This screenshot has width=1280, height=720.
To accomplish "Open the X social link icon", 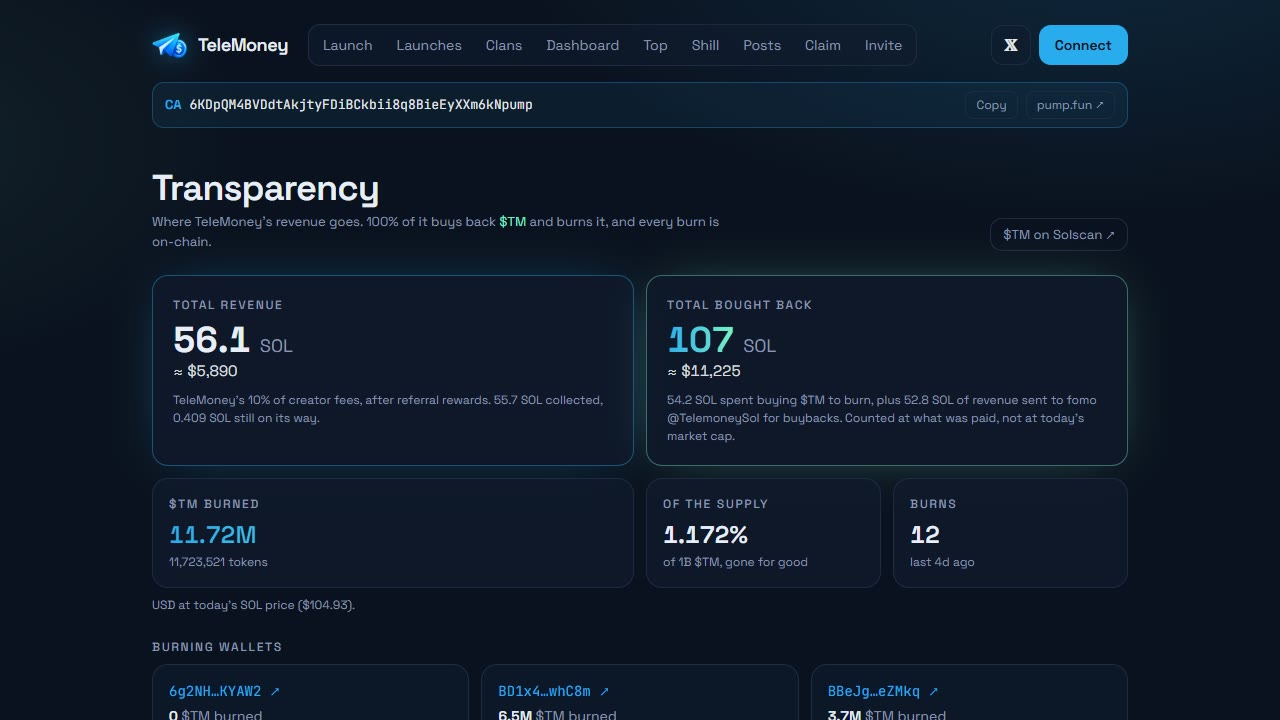I will (x=1011, y=45).
